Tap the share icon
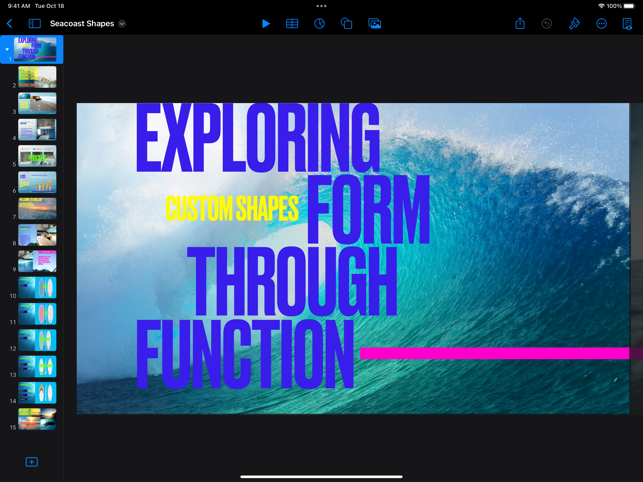This screenshot has height=482, width=643. click(520, 23)
